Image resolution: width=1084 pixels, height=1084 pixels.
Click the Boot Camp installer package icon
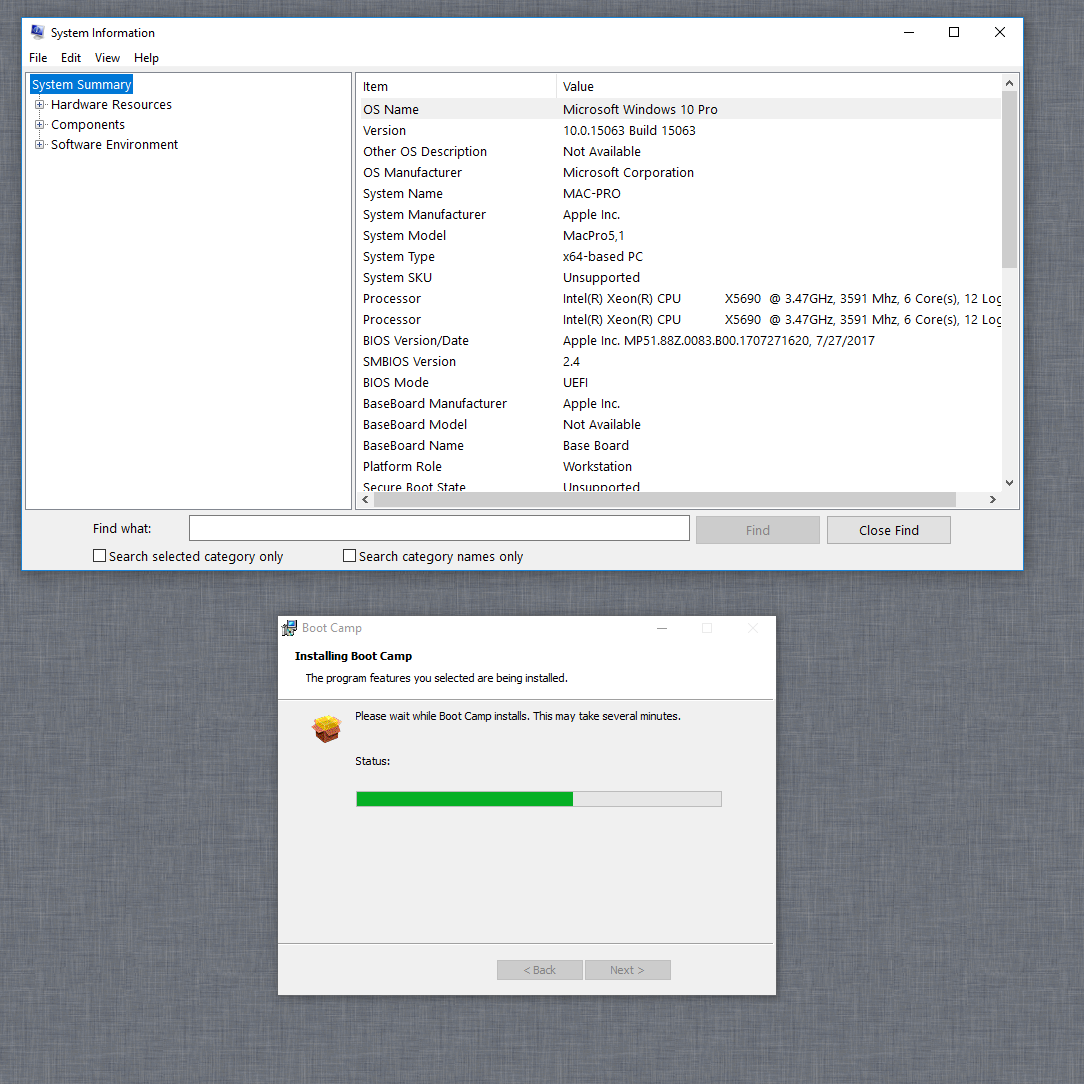pyautogui.click(x=326, y=728)
